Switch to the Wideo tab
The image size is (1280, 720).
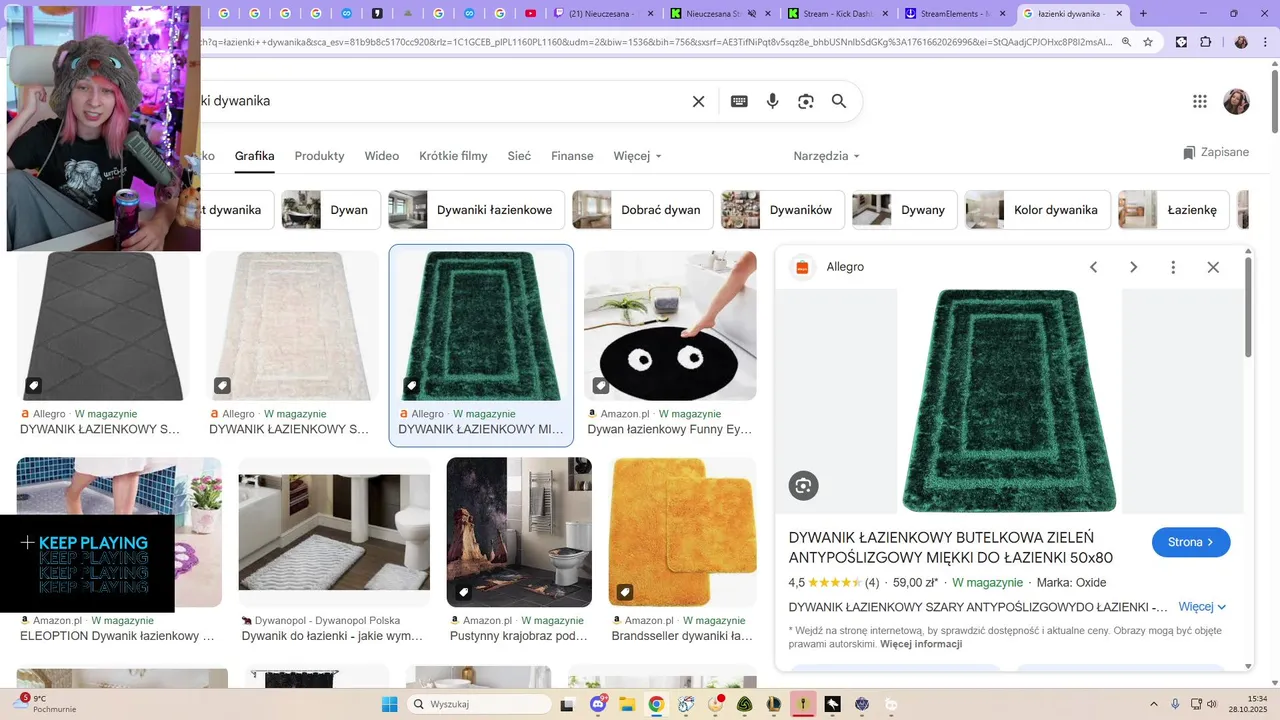coord(382,156)
